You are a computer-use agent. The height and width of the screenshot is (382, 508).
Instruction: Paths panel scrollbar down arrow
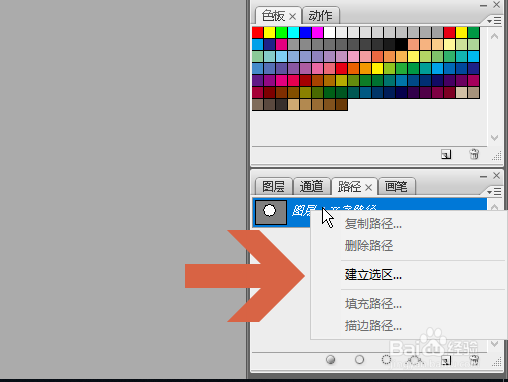click(x=494, y=343)
